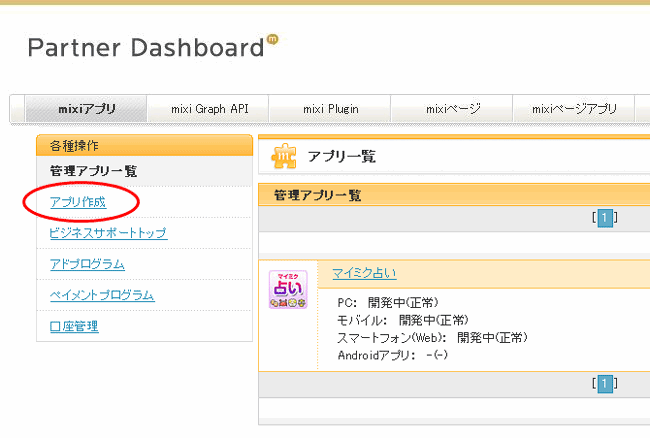Open the mixiページアプリ tab
Image resolution: width=650 pixels, height=438 pixels.
[x=574, y=109]
